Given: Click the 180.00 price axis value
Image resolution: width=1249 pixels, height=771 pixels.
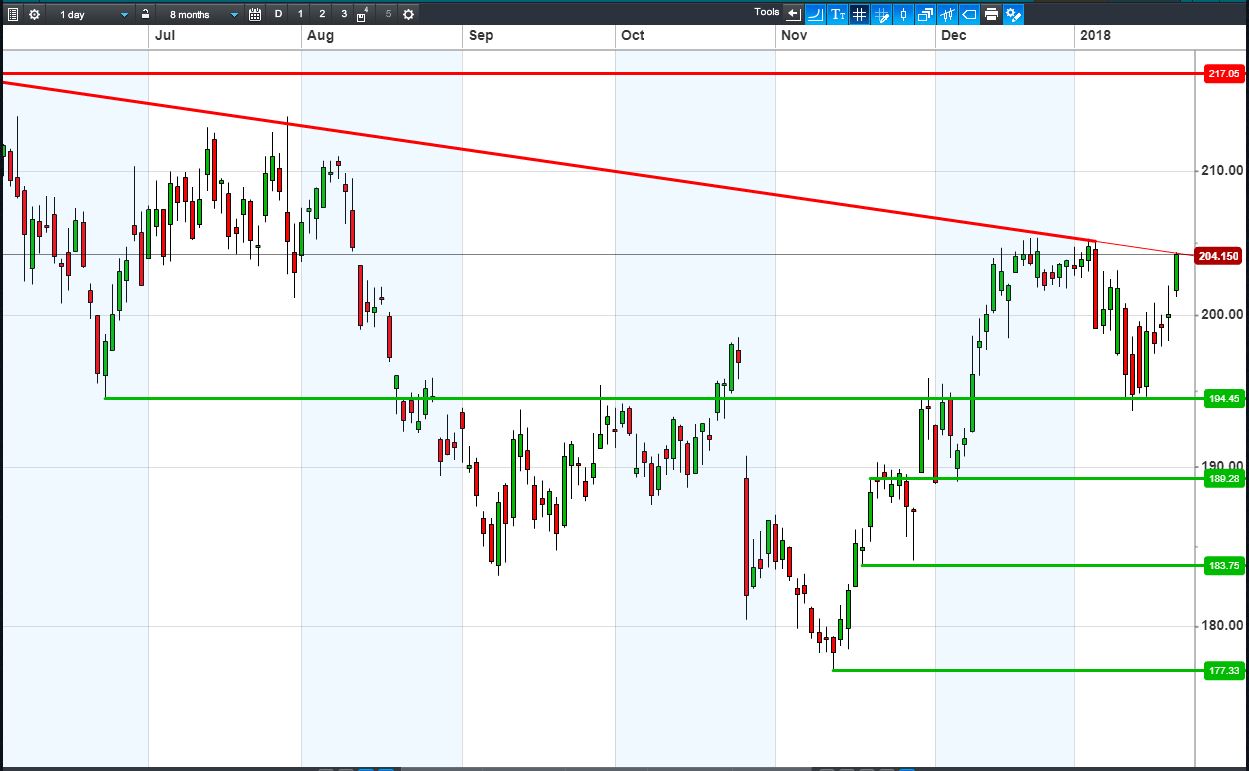Looking at the screenshot, I should [1222, 626].
